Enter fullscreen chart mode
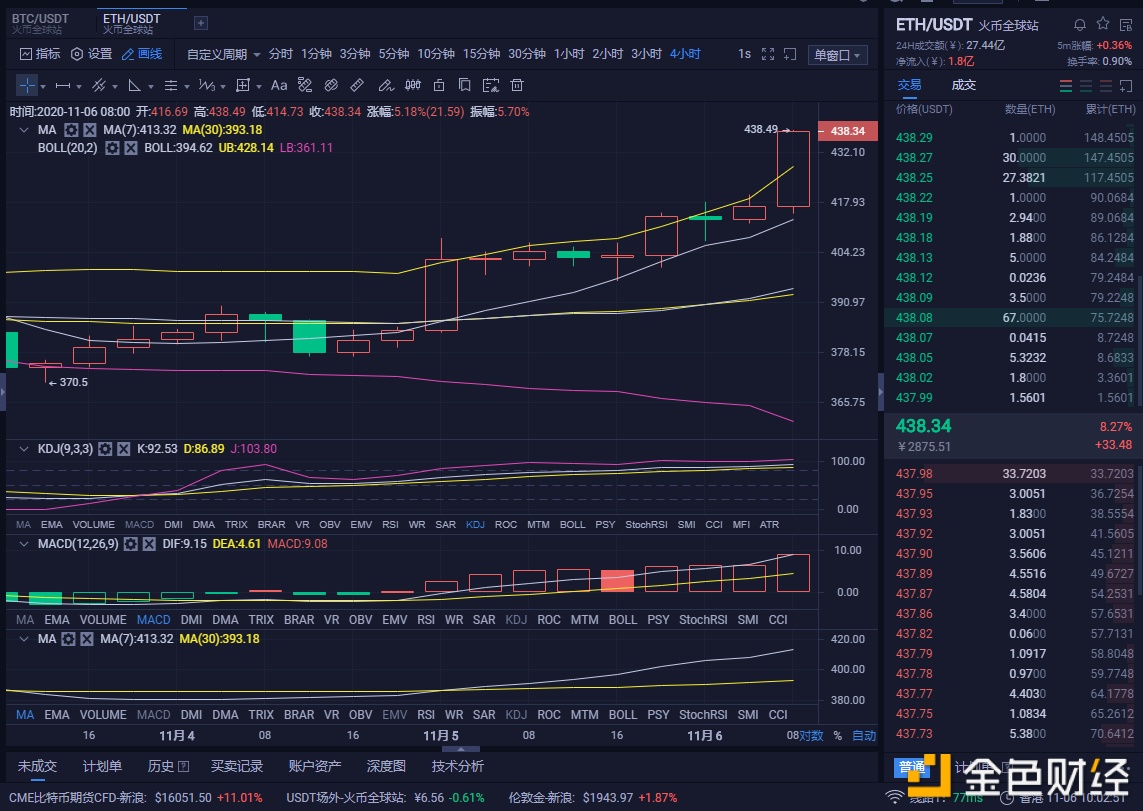This screenshot has height=811, width=1143. tap(768, 54)
